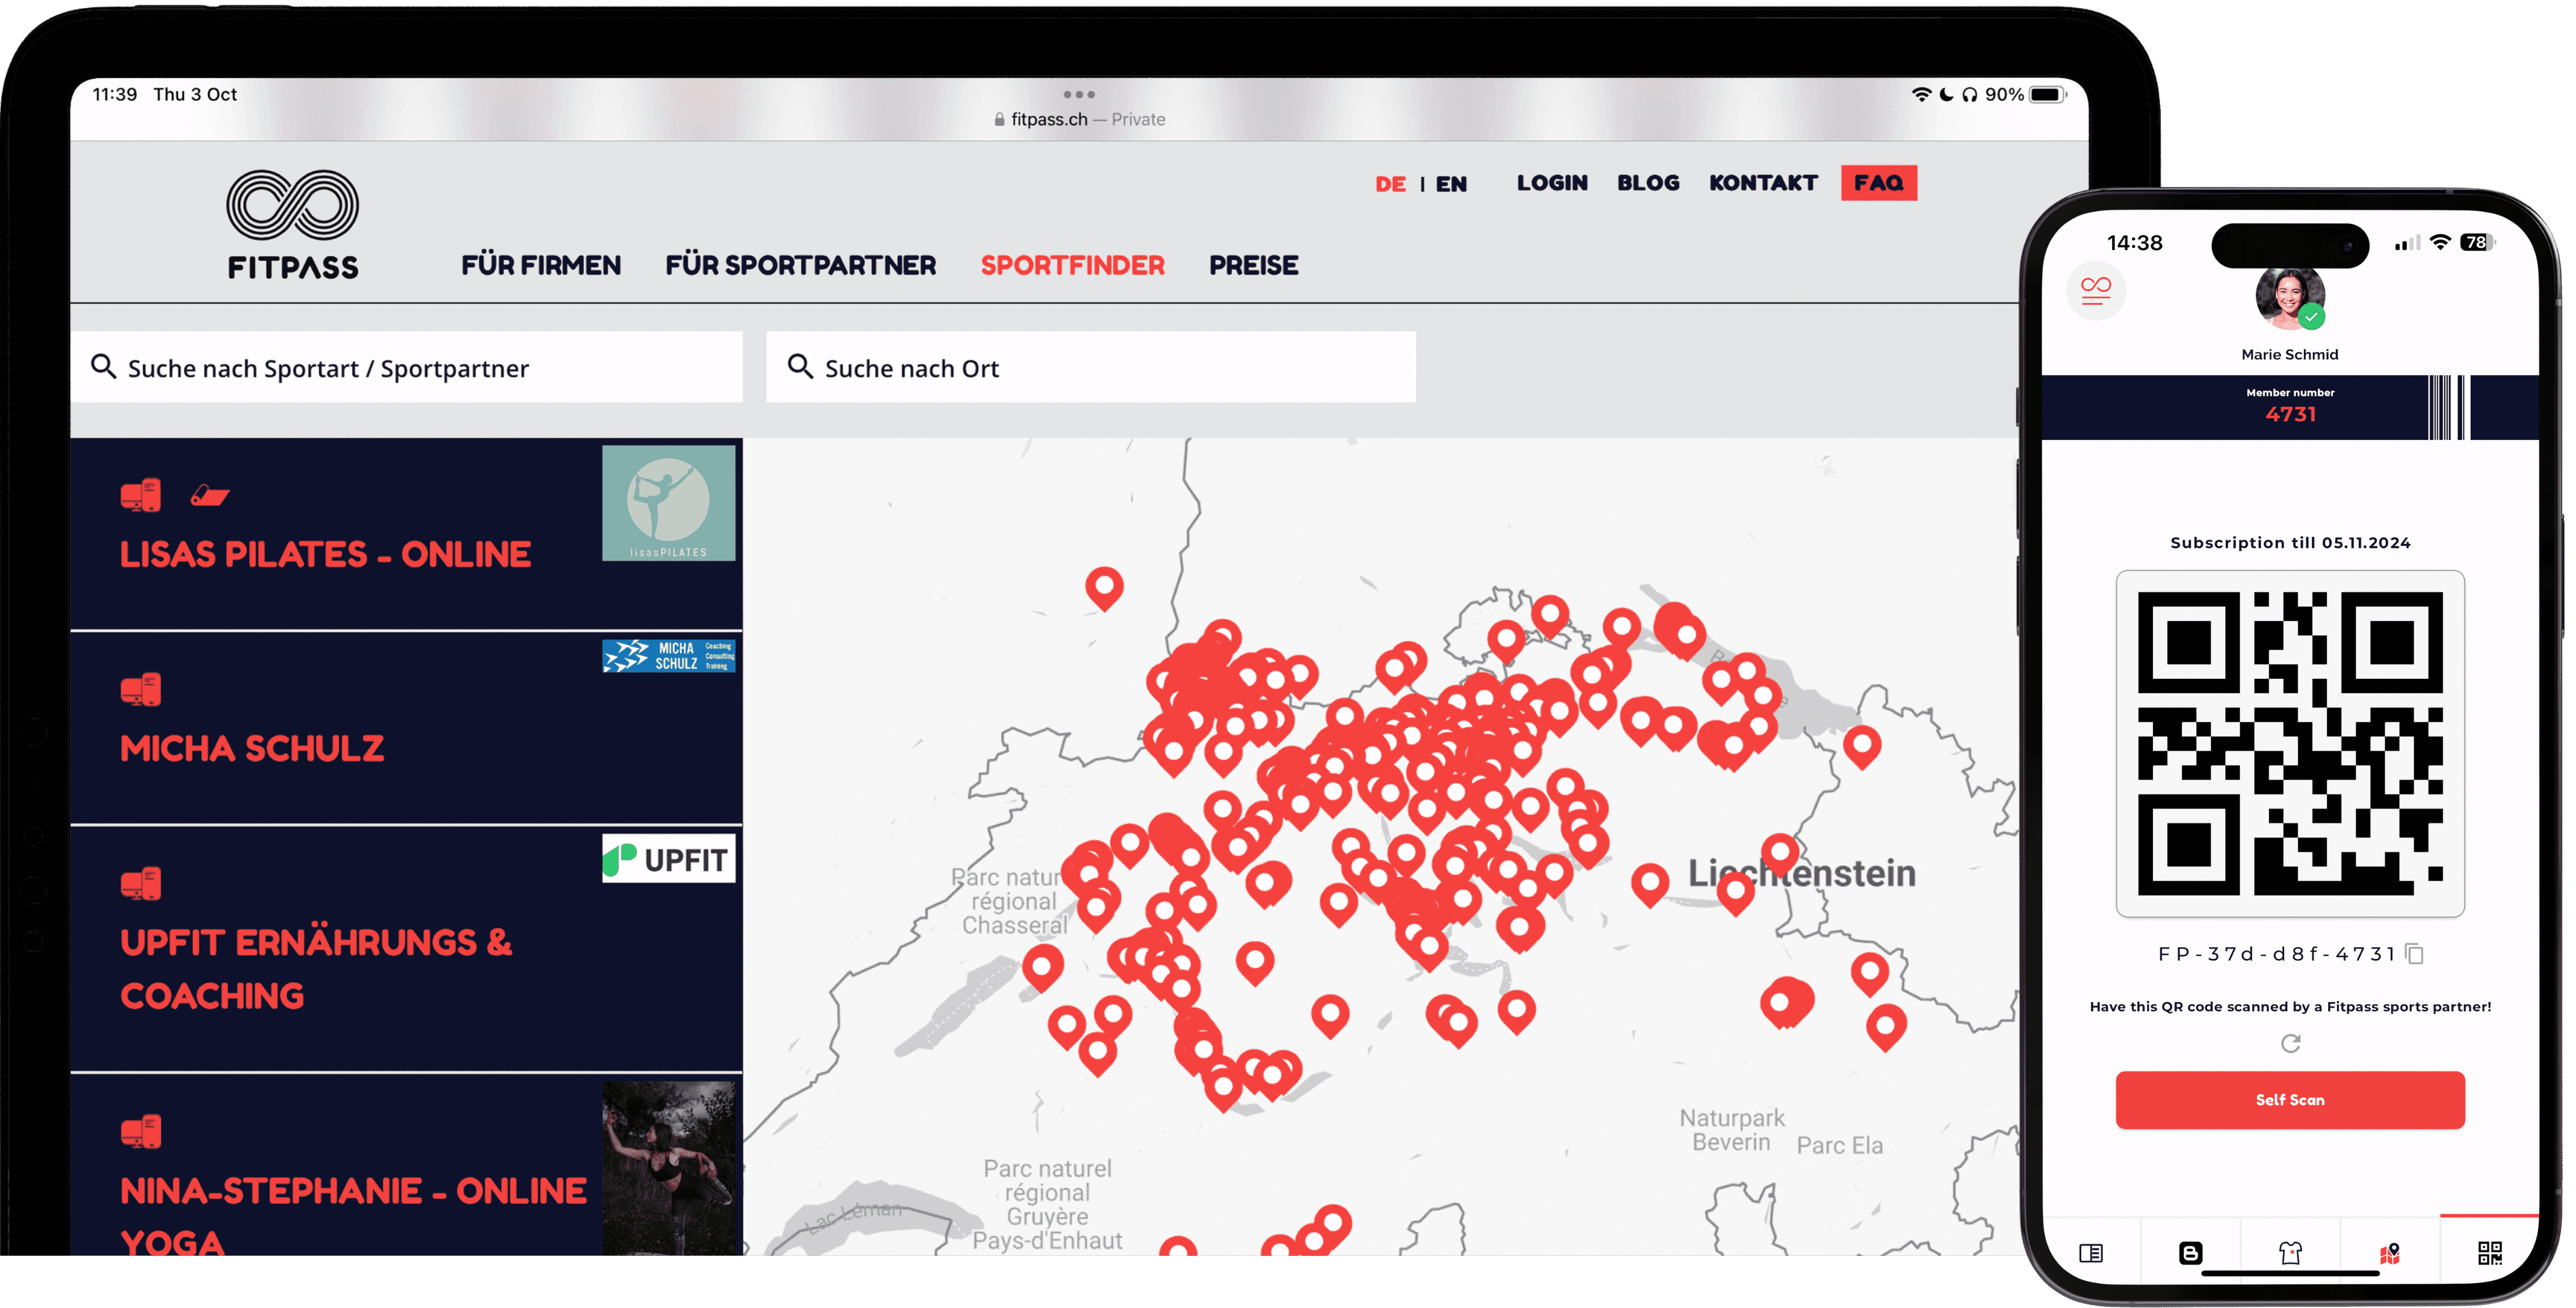This screenshot has width=2576, height=1308.
Task: Tap the iPad Wi-Fi status icon
Action: tap(1921, 94)
